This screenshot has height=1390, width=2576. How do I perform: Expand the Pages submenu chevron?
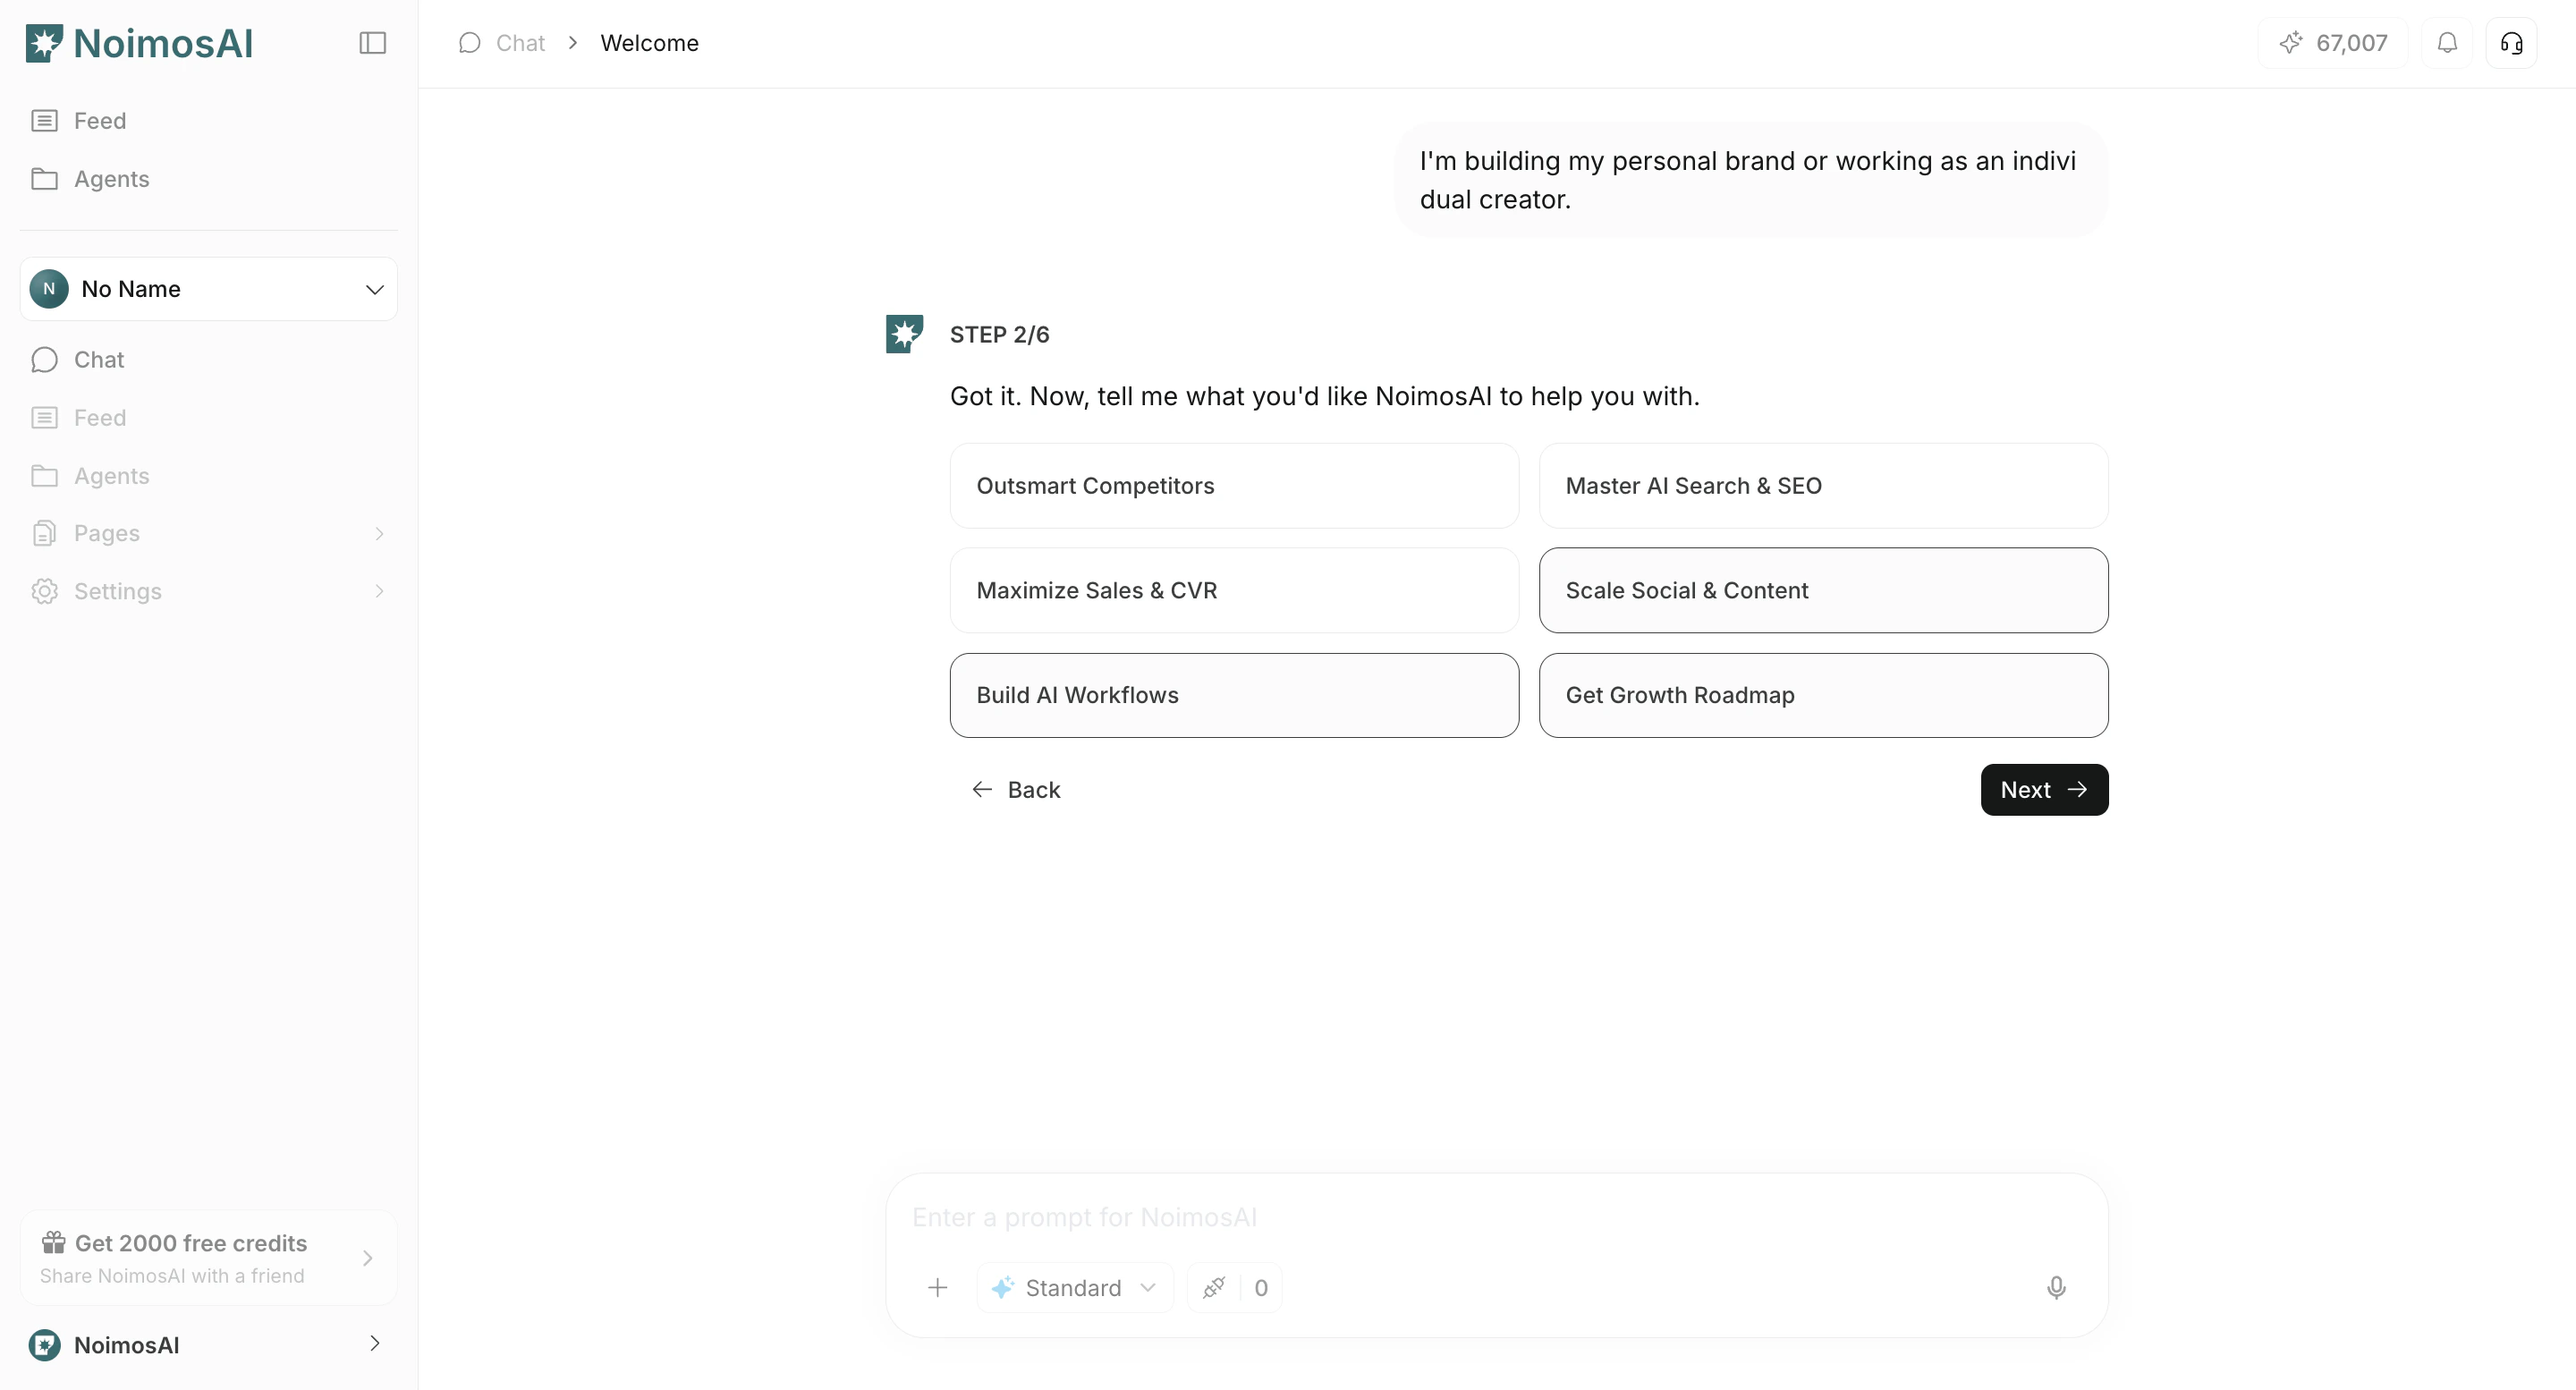379,533
